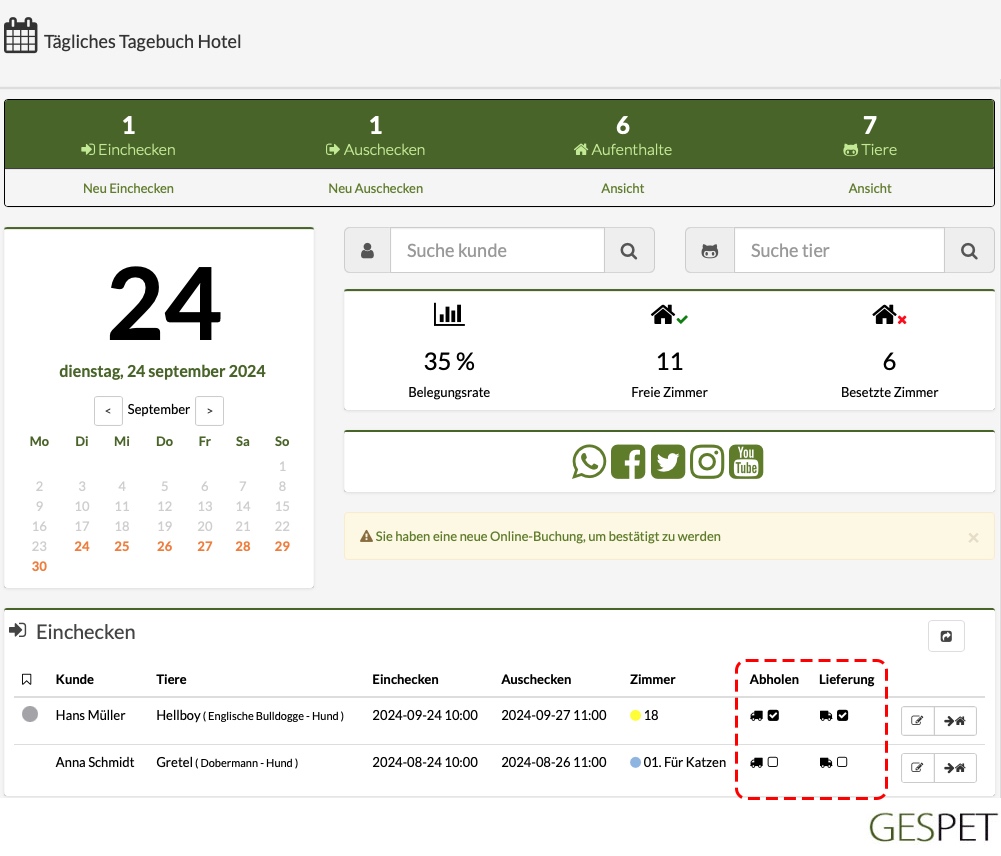1001x856 pixels.
Task: Open the YouTube icon link
Action: click(x=746, y=462)
